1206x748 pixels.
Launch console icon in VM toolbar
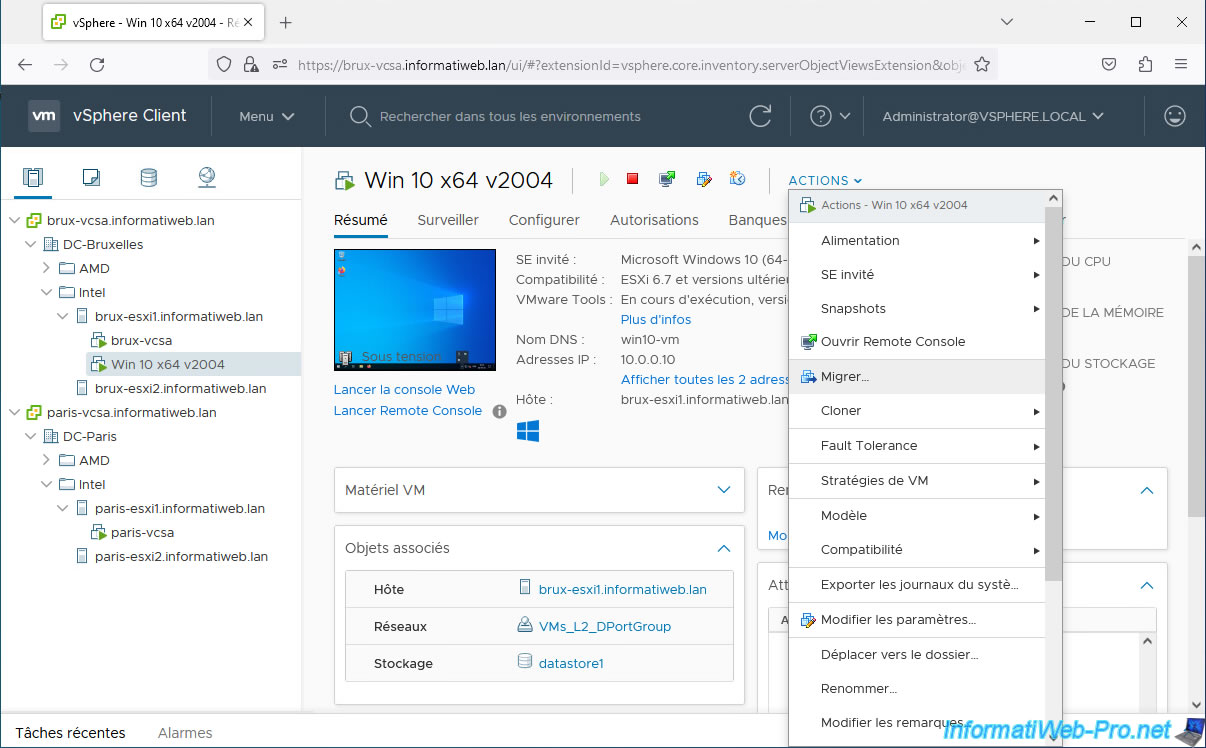pyautogui.click(x=667, y=179)
